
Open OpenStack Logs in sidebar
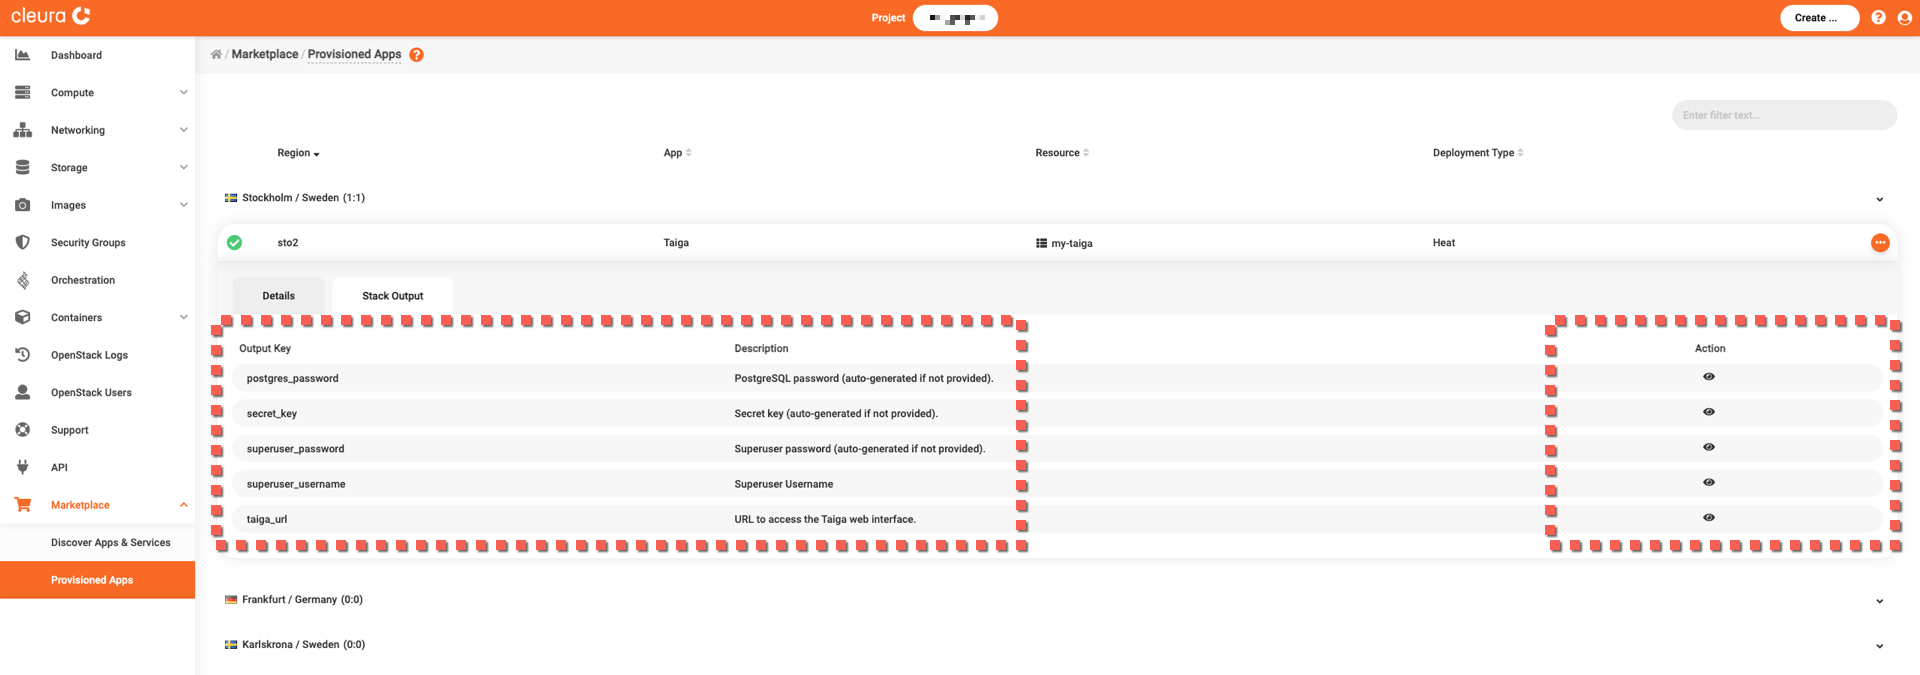[x=89, y=355]
